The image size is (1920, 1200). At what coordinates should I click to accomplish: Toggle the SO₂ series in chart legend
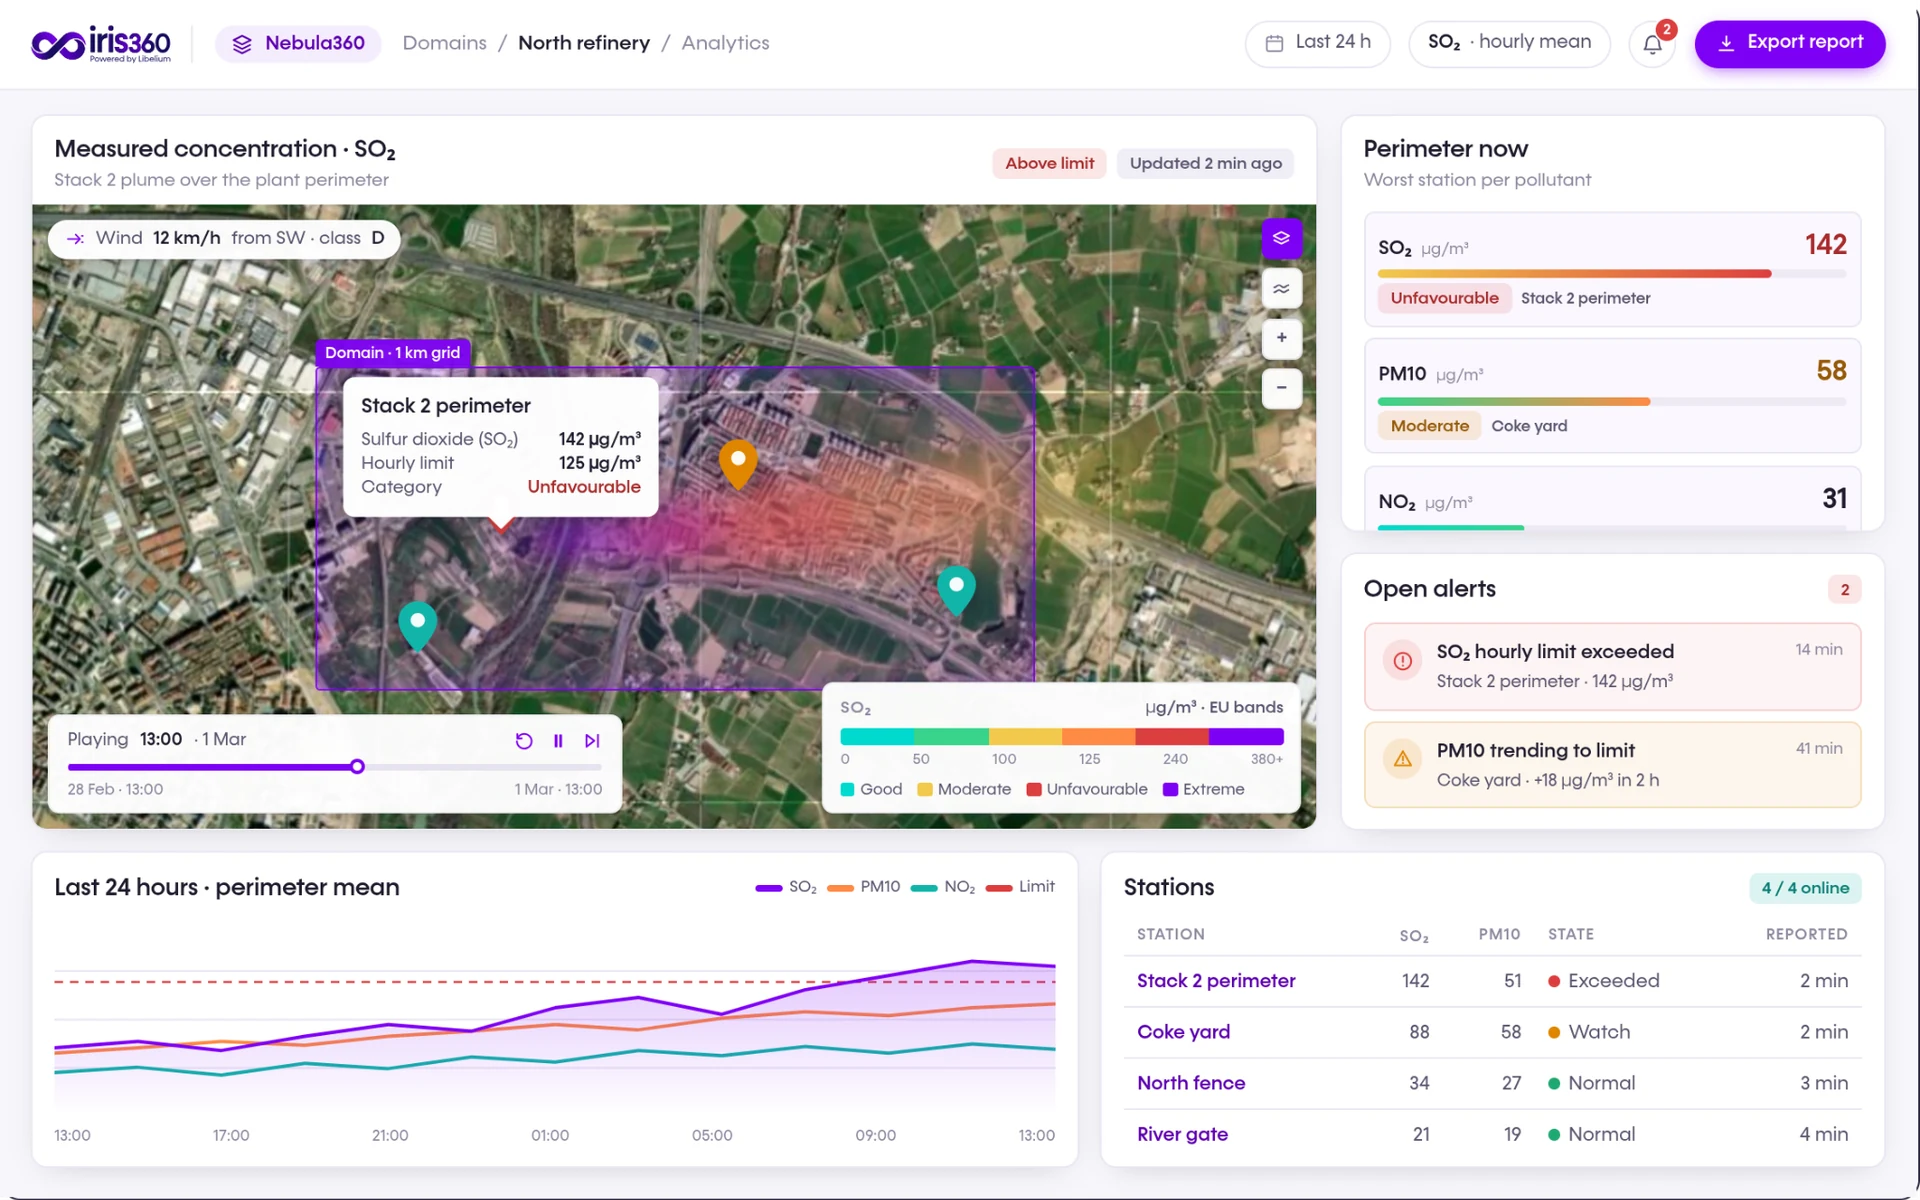pos(786,887)
